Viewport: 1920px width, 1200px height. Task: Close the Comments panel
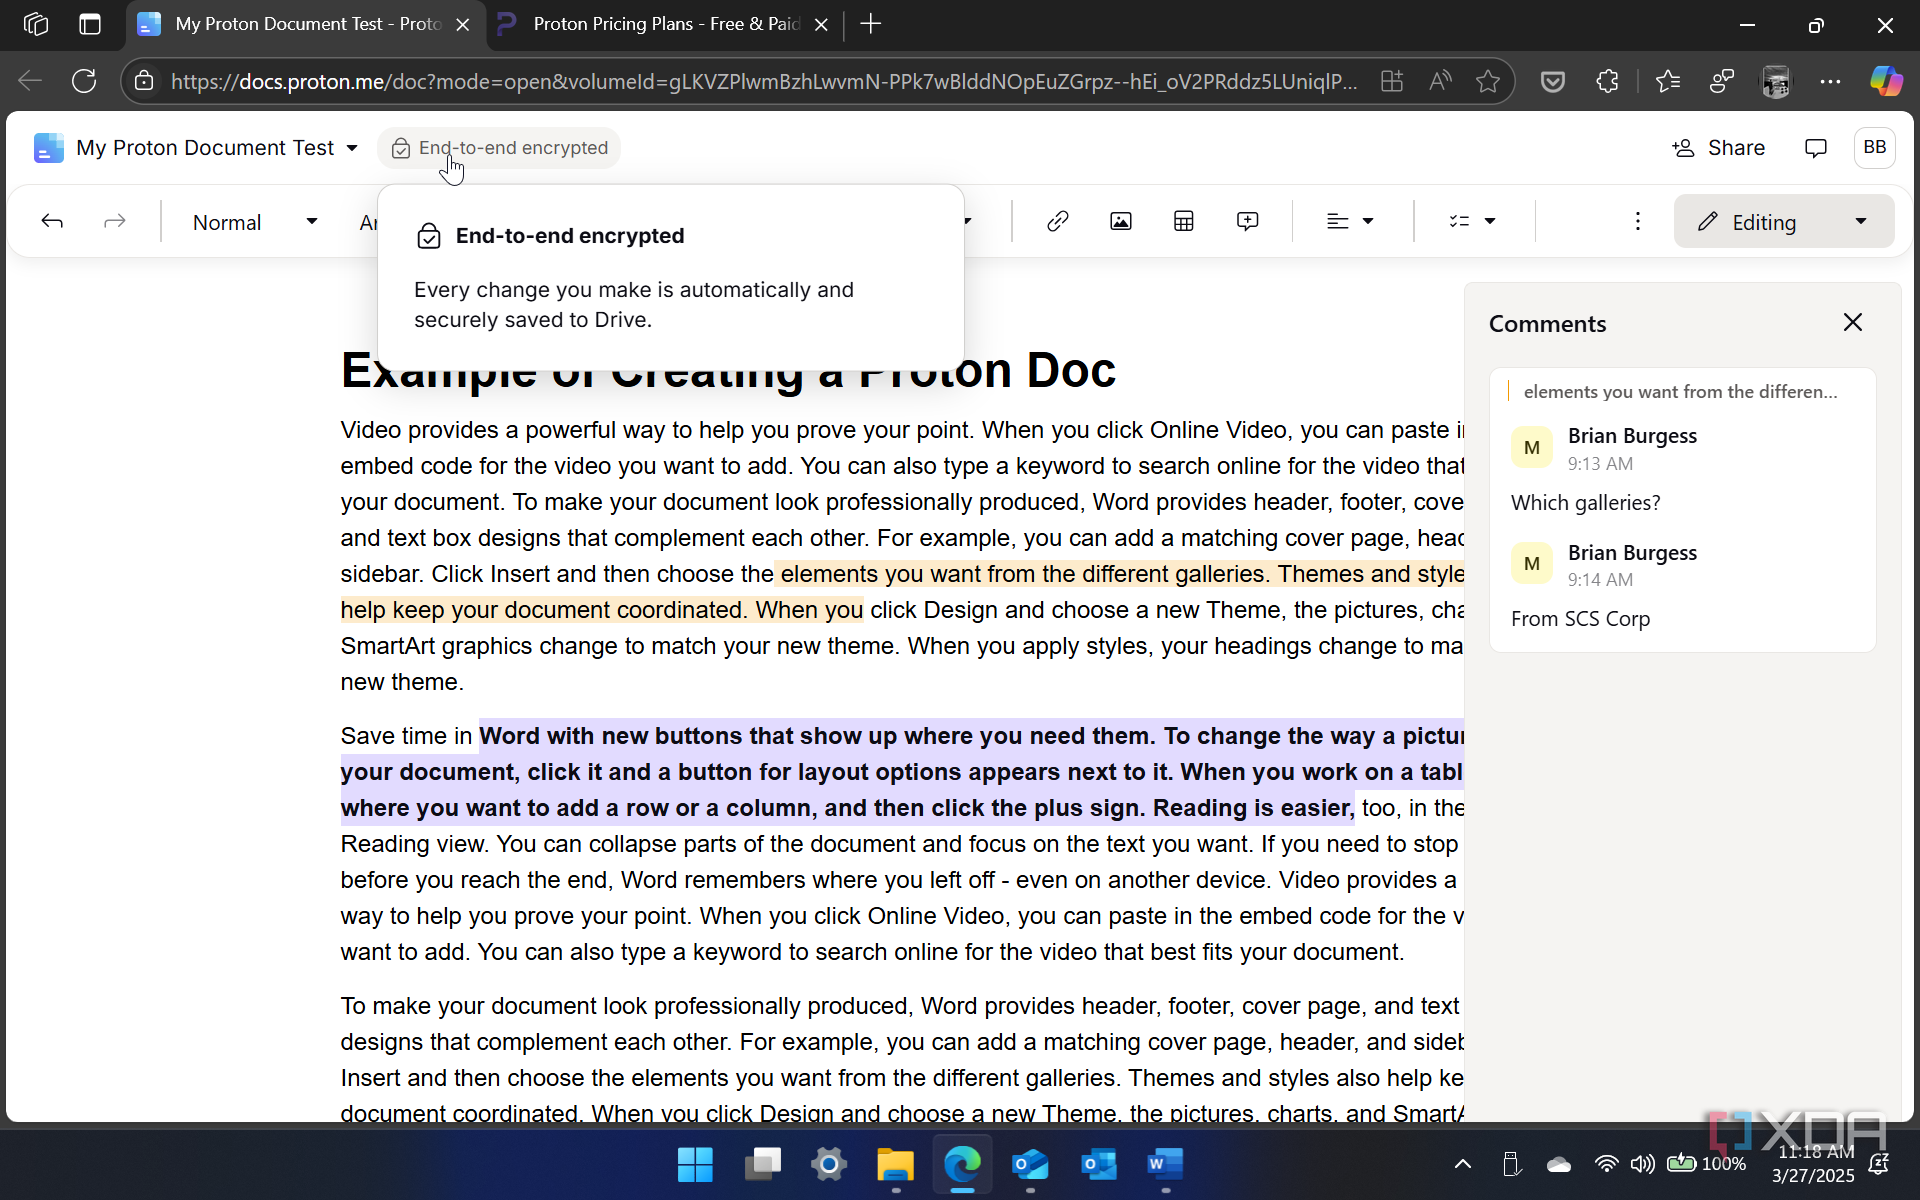[x=1852, y=322]
